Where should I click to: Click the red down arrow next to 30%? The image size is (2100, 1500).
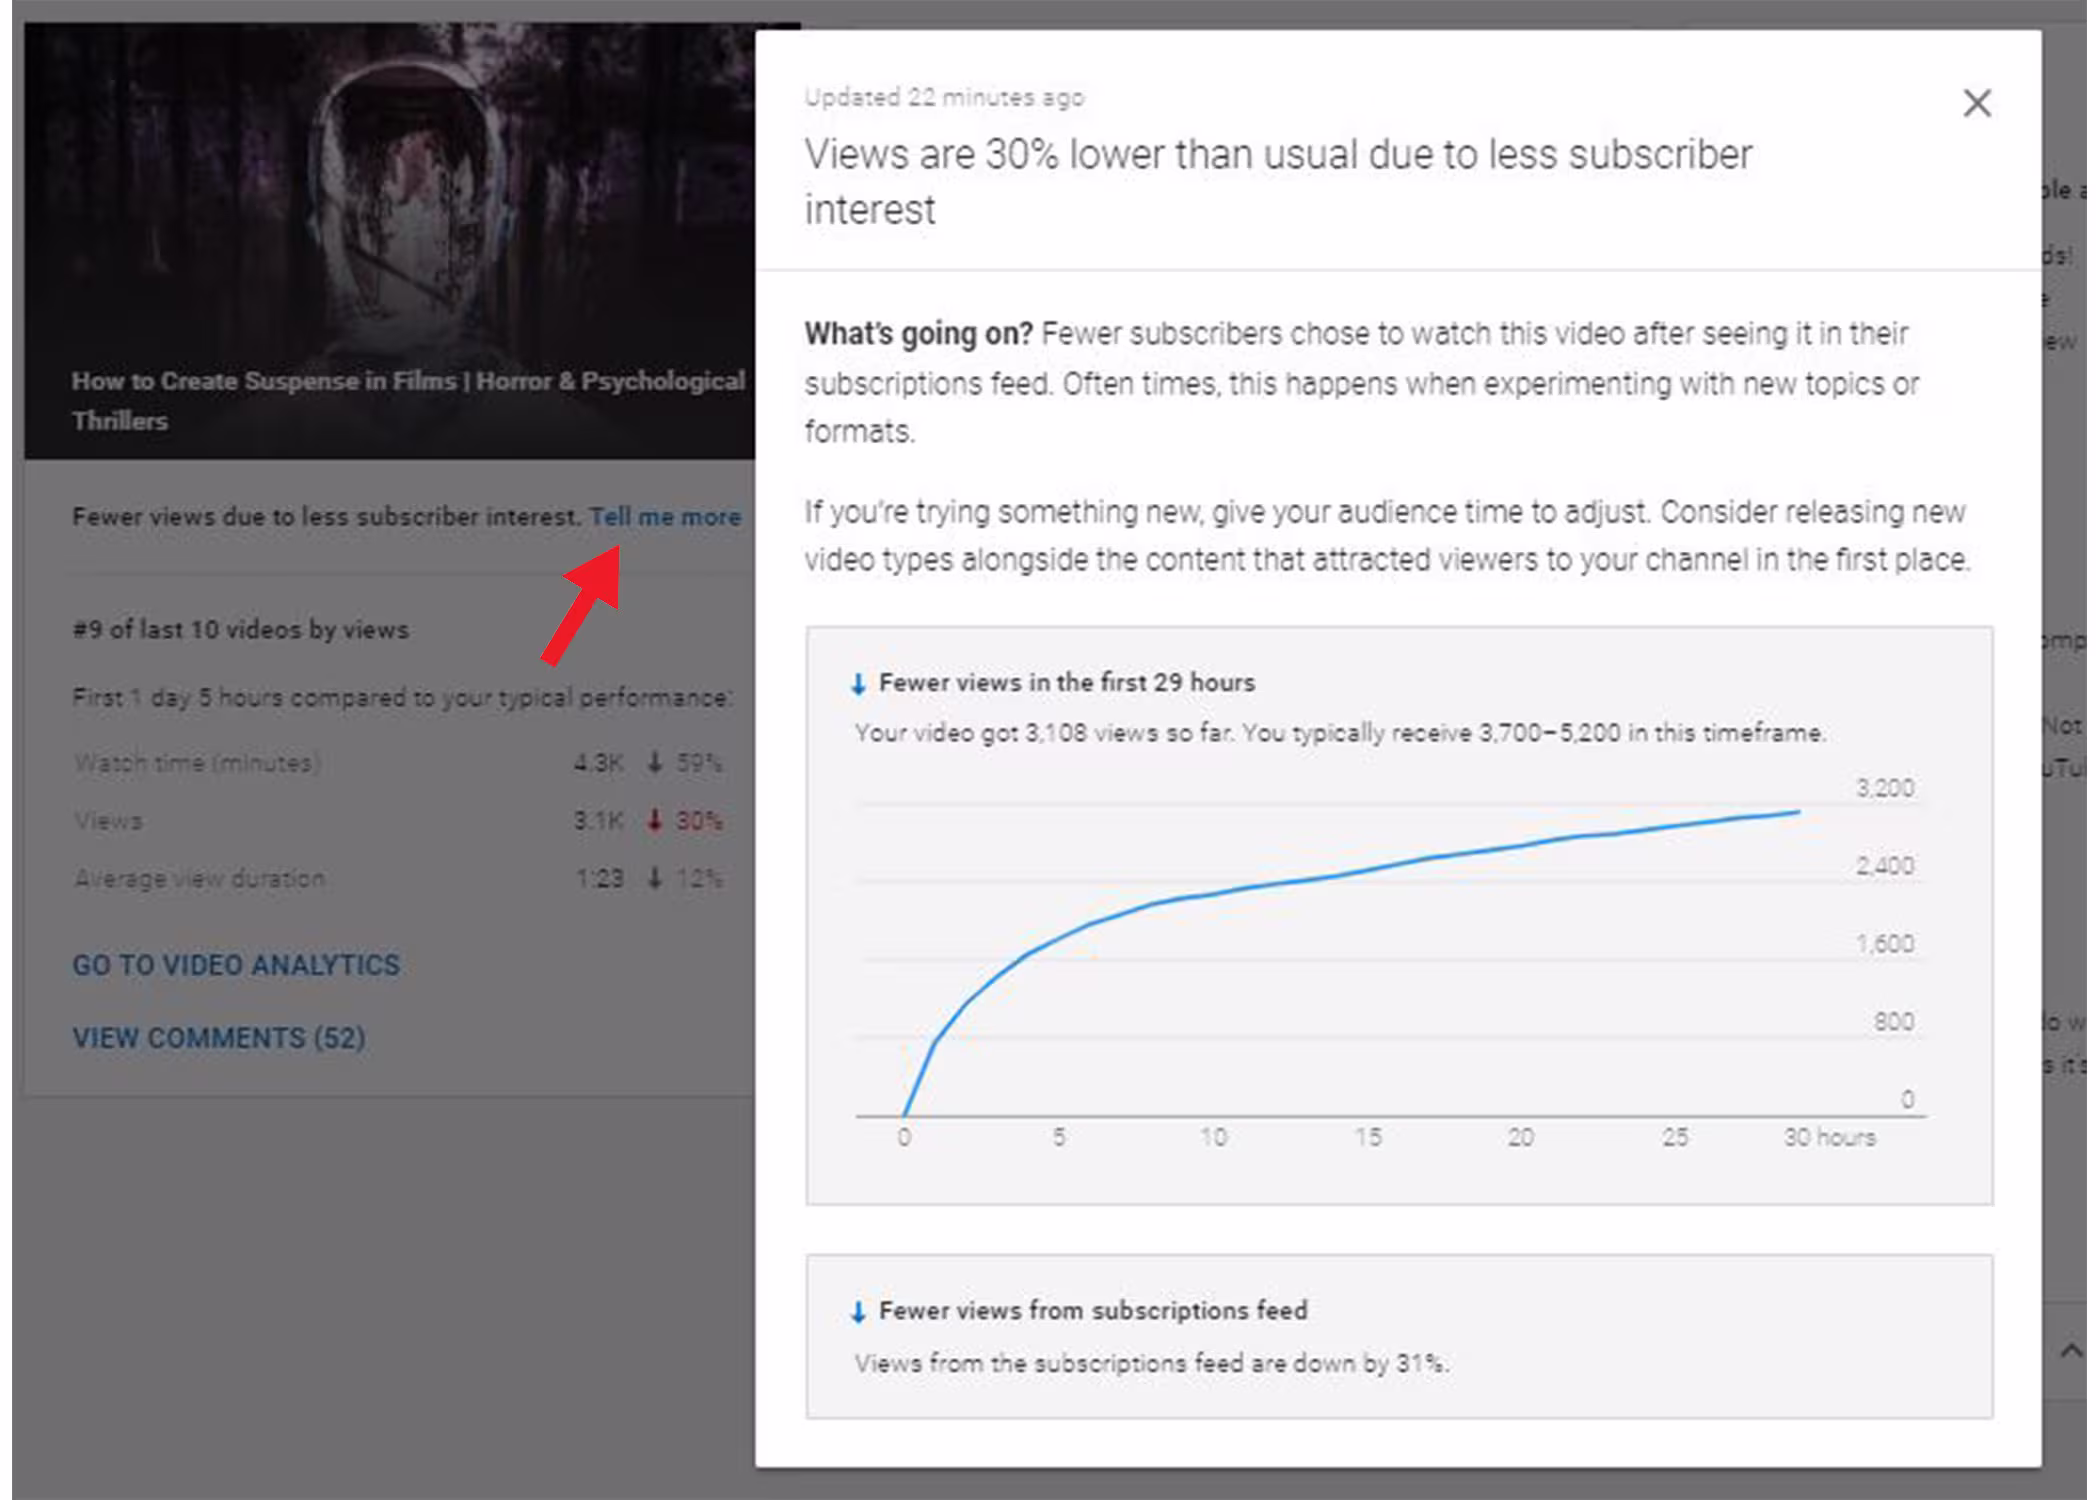[x=655, y=821]
